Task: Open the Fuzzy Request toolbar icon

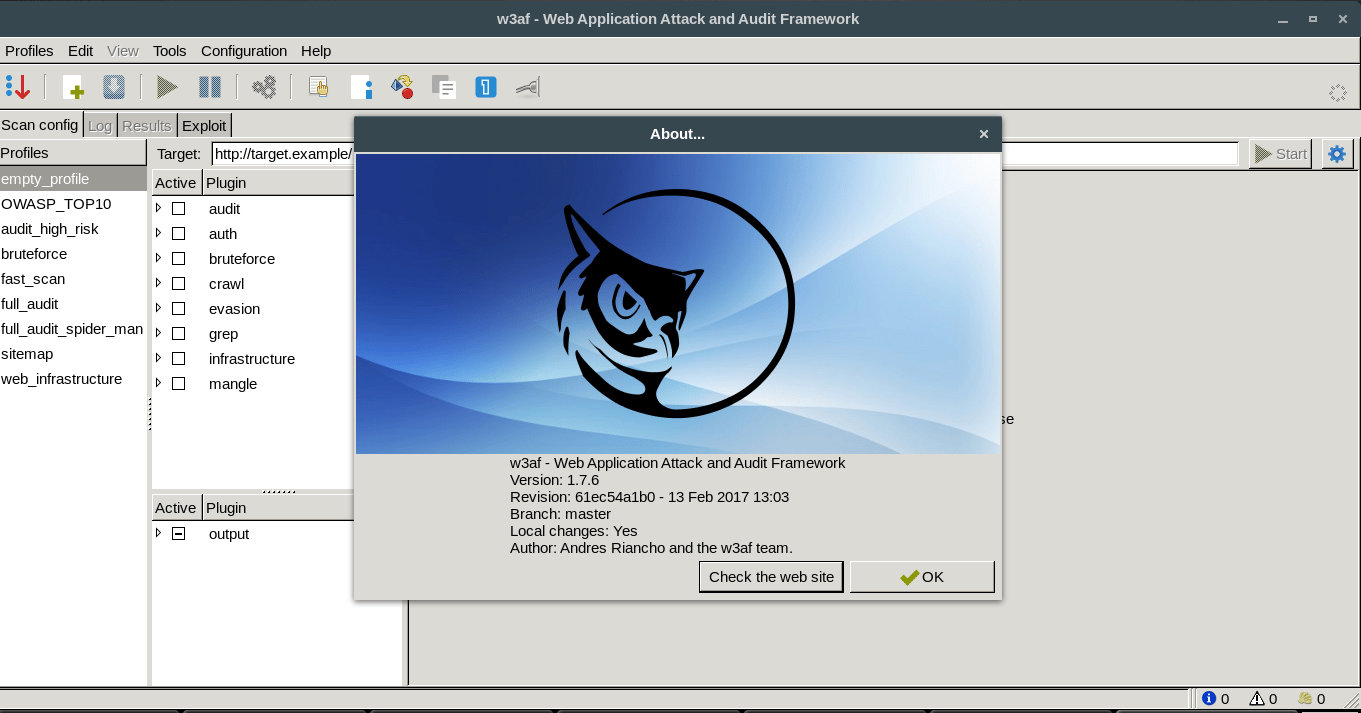Action: pyautogui.click(x=362, y=88)
